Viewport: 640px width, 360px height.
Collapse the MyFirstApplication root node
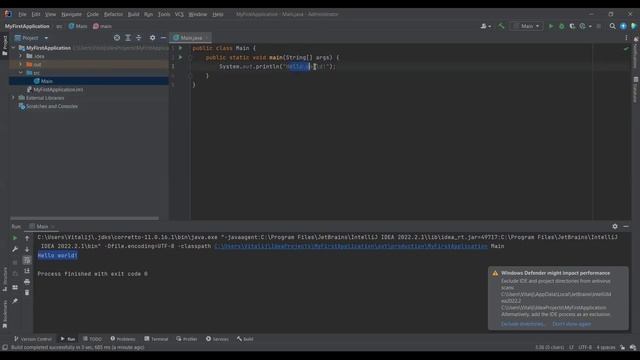coord(13,48)
